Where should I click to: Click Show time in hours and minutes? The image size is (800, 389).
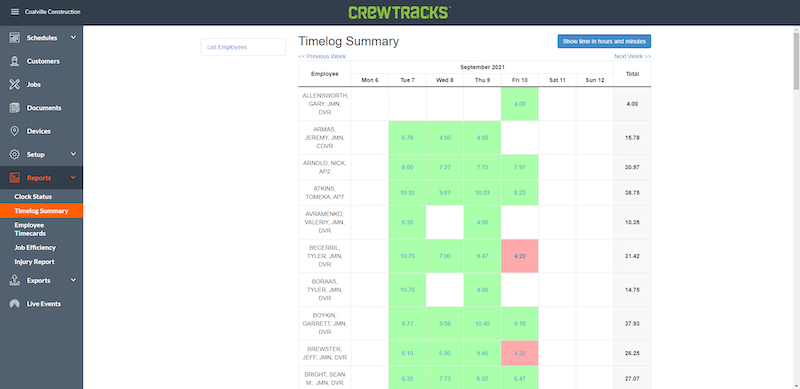(x=604, y=41)
